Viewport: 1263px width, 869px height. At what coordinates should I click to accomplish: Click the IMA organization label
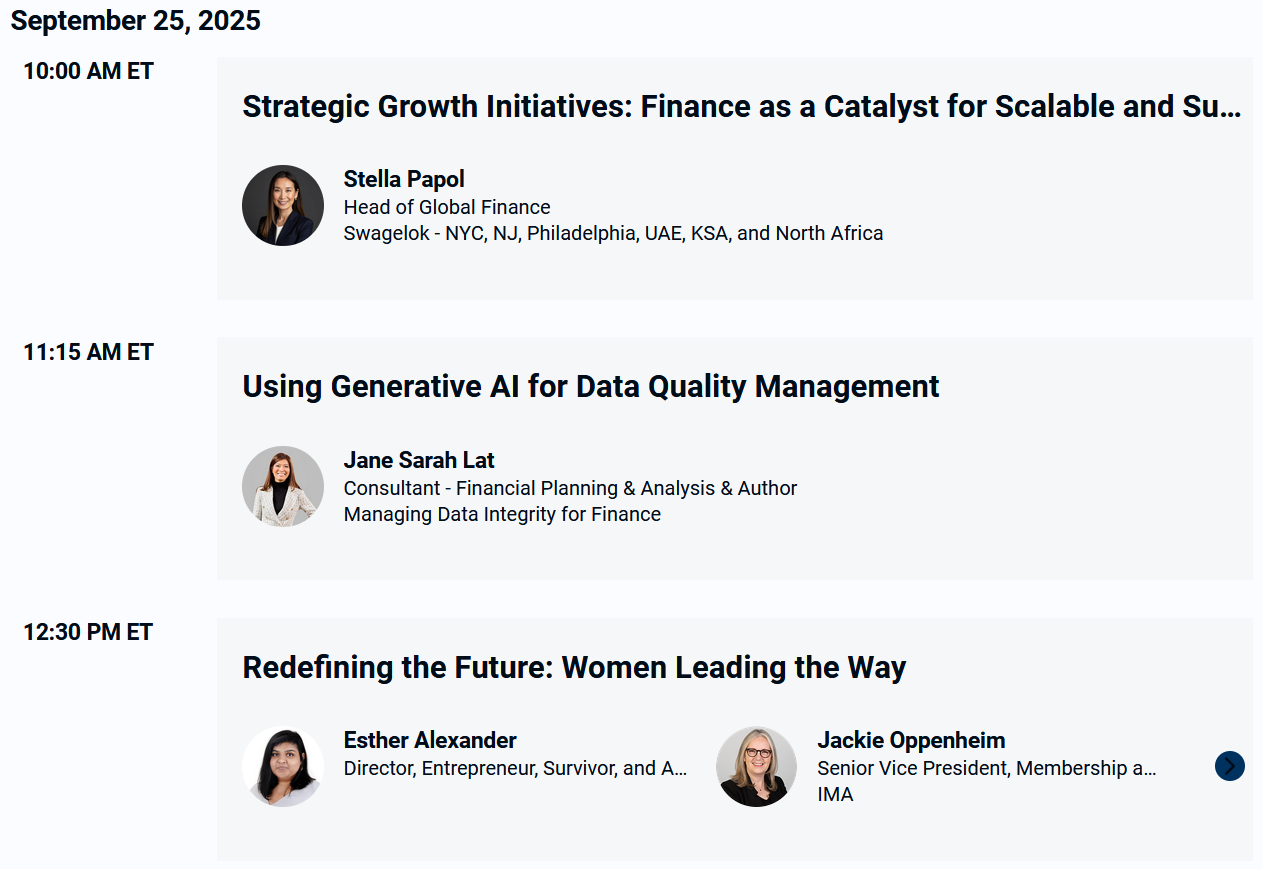(835, 794)
